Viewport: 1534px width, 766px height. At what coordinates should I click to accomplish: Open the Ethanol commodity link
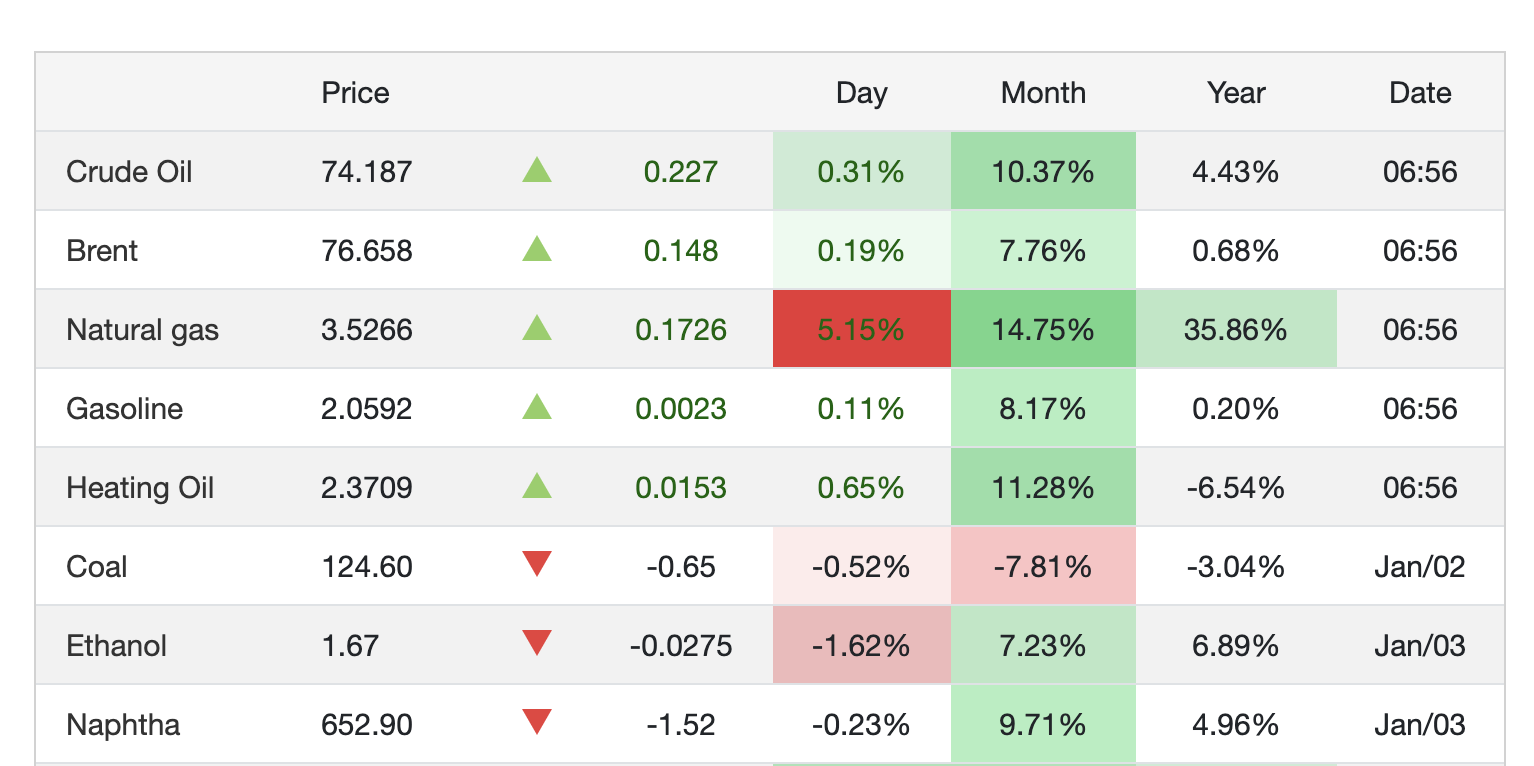click(116, 646)
